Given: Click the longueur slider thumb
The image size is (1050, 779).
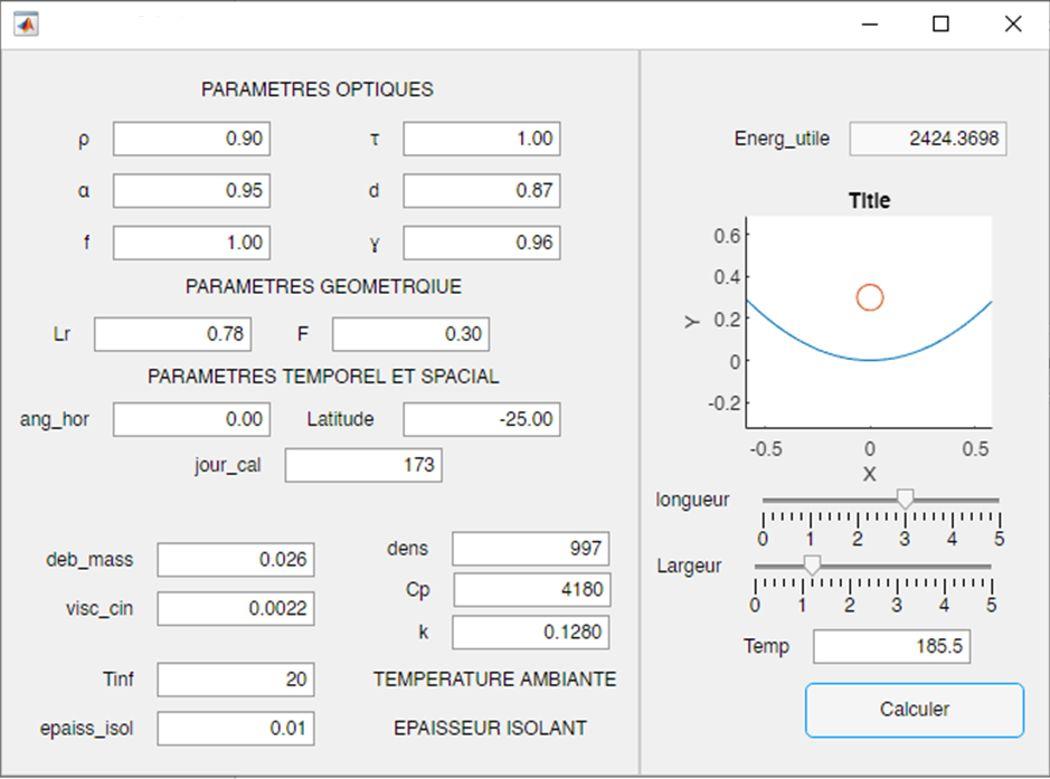Looking at the screenshot, I should pyautogui.click(x=905, y=498).
